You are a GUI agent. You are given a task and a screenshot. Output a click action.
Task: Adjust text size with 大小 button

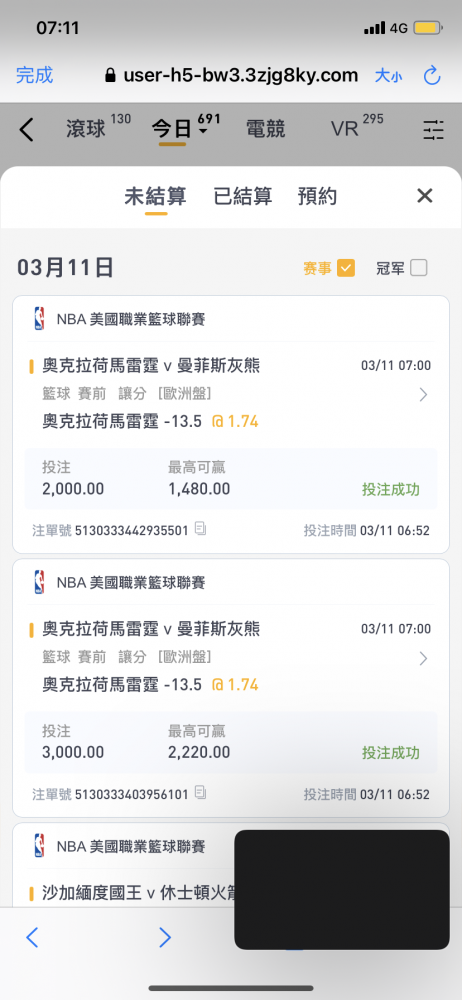389,76
